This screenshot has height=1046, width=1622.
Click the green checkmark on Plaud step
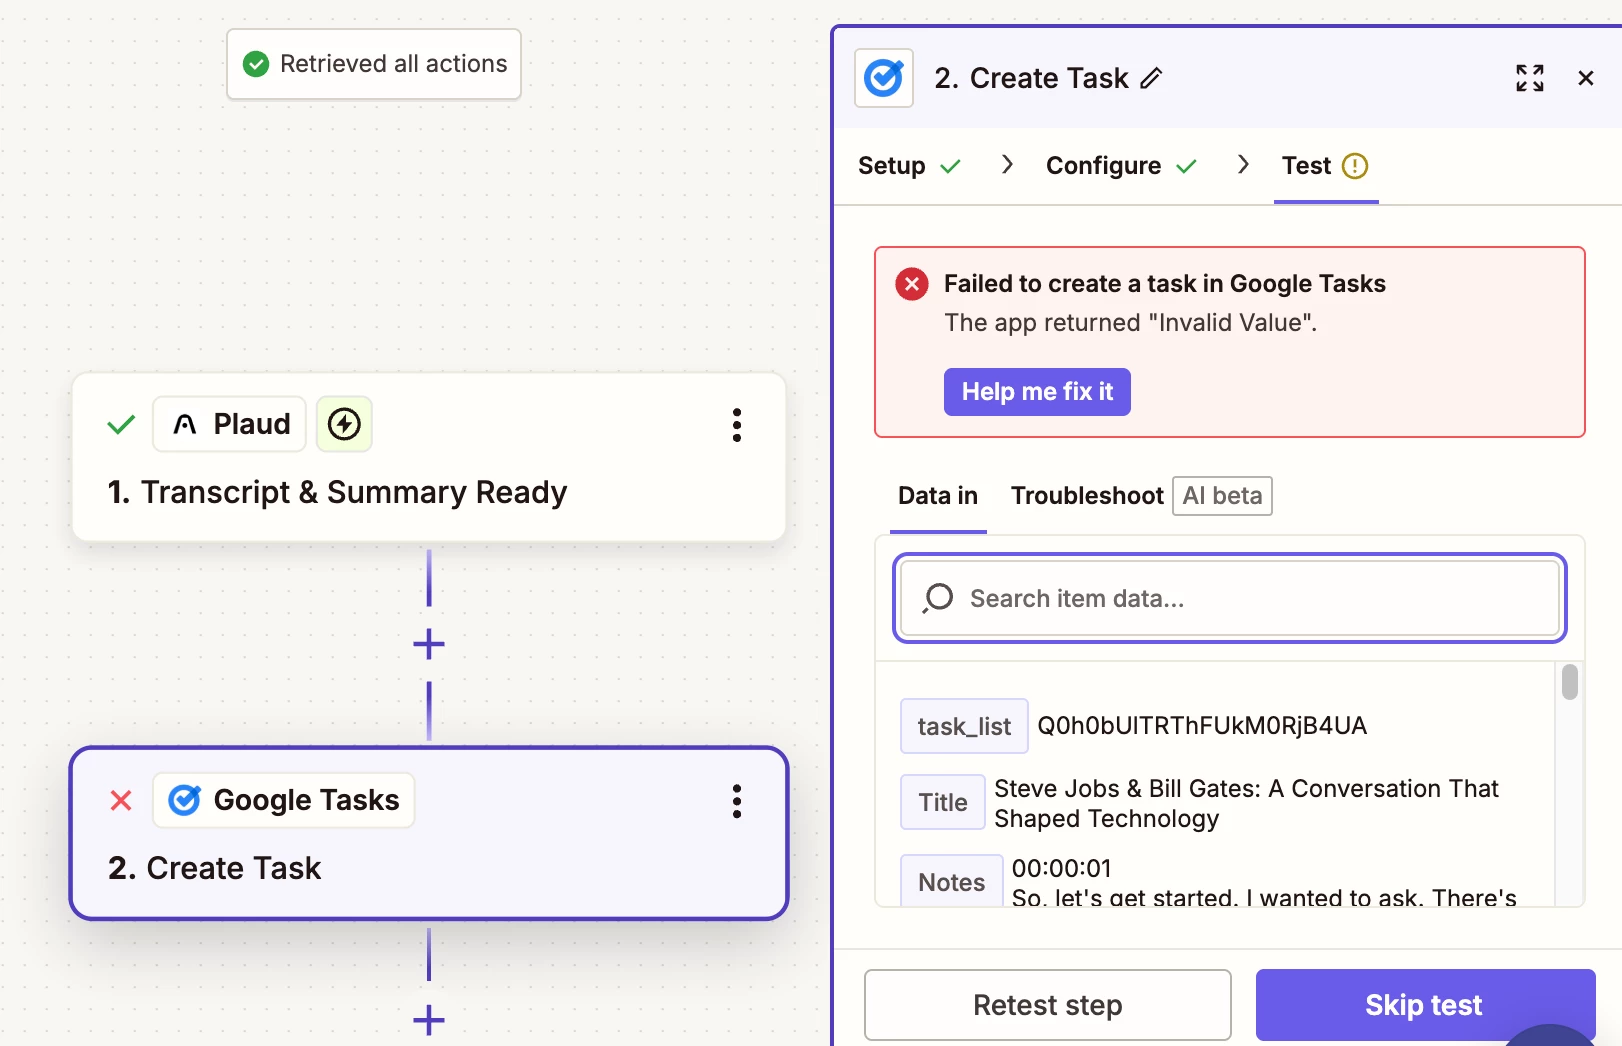[121, 425]
